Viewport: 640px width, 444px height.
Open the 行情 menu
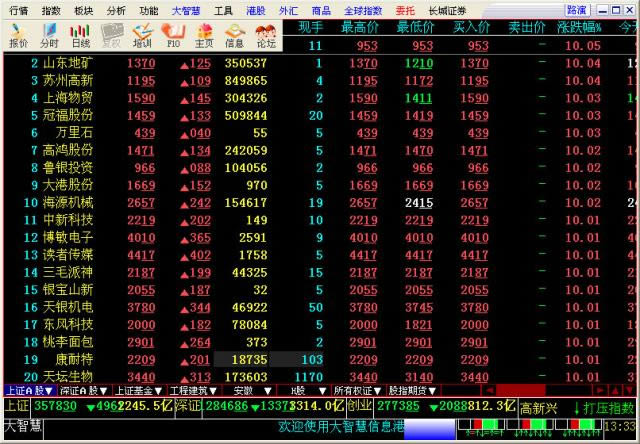coord(19,11)
